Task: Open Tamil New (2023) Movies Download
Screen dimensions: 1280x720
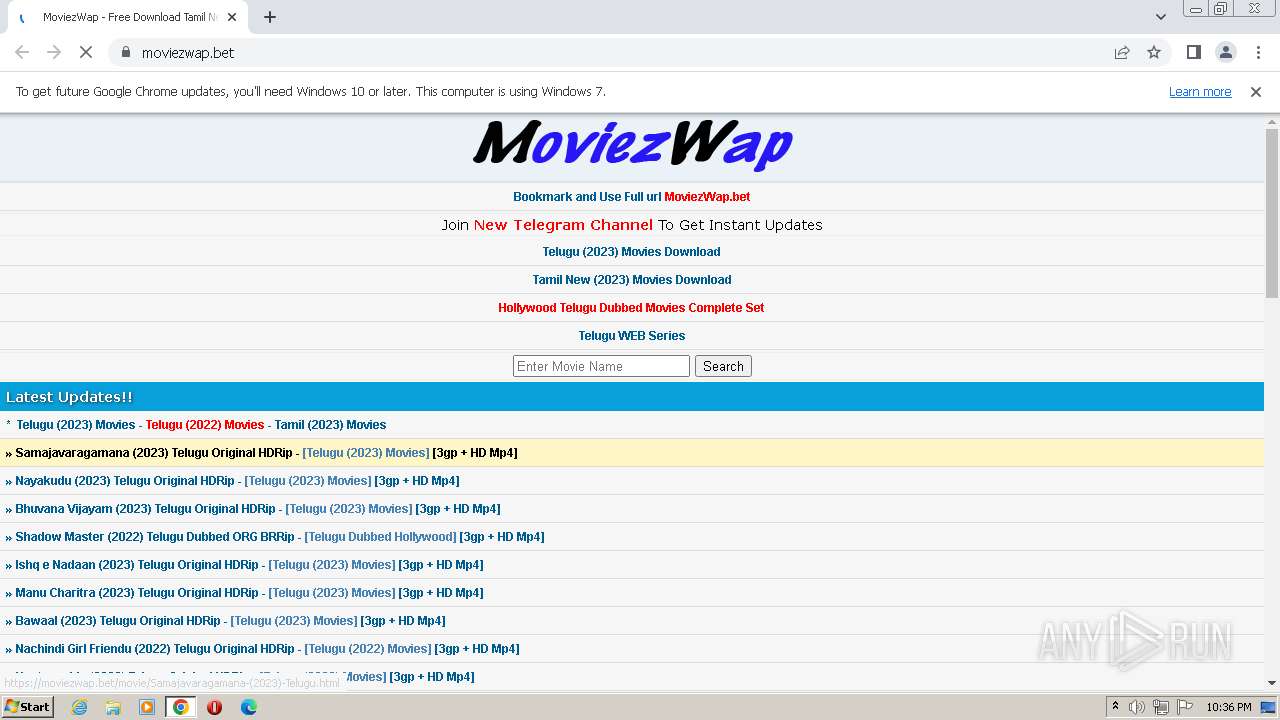Action: [x=631, y=280]
